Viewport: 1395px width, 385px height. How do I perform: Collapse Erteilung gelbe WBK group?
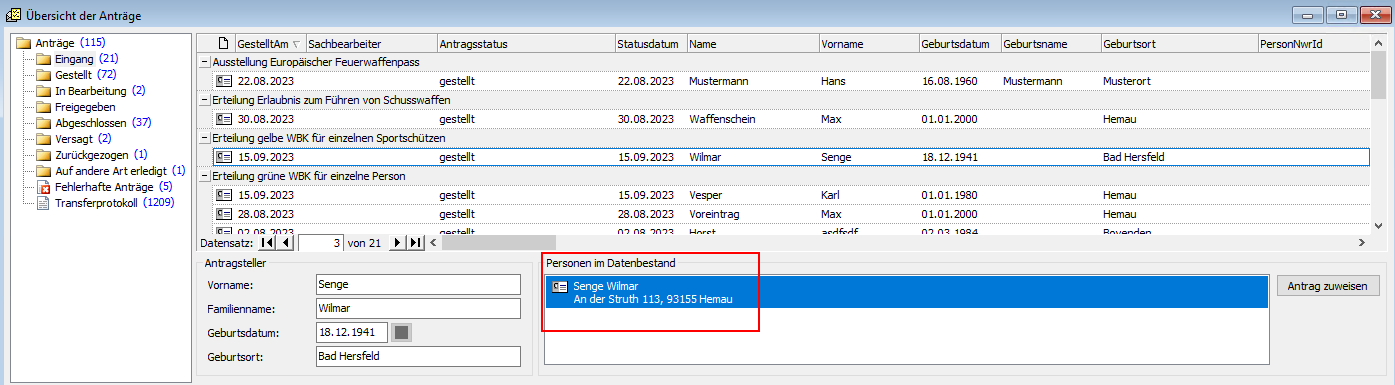click(204, 138)
